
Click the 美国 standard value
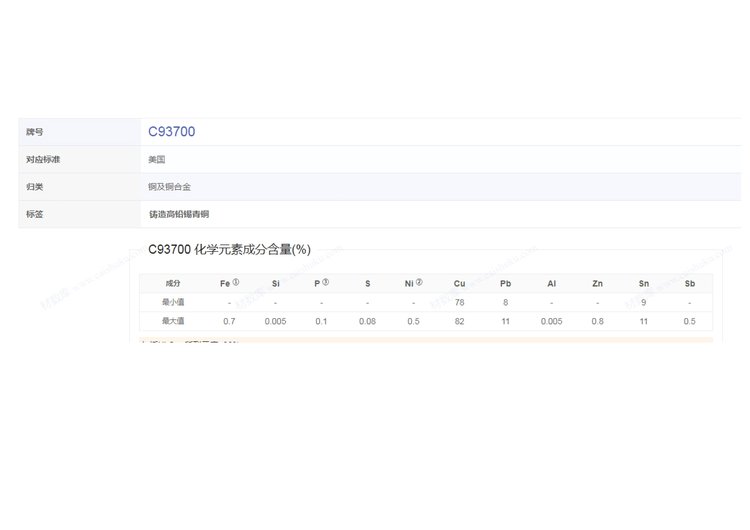click(157, 159)
